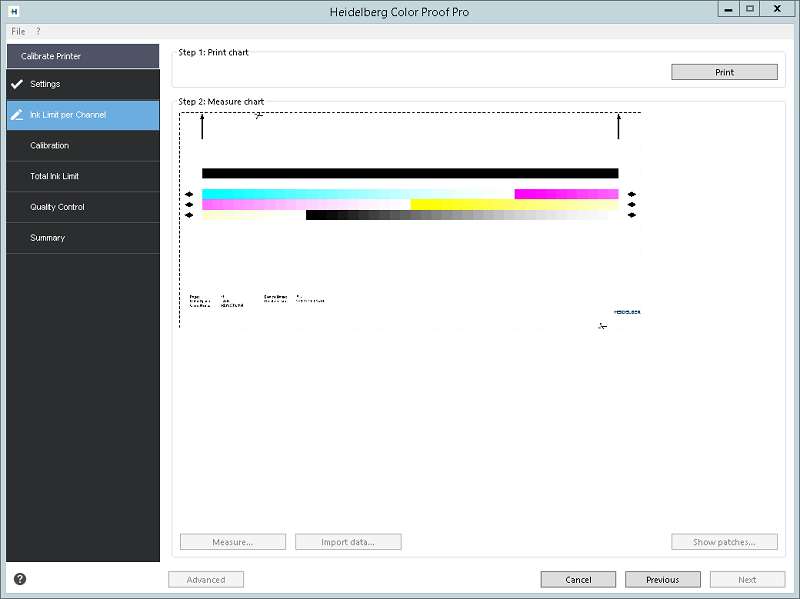Viewport: 800px width, 599px height.
Task: Open the File menu
Action: click(x=18, y=31)
